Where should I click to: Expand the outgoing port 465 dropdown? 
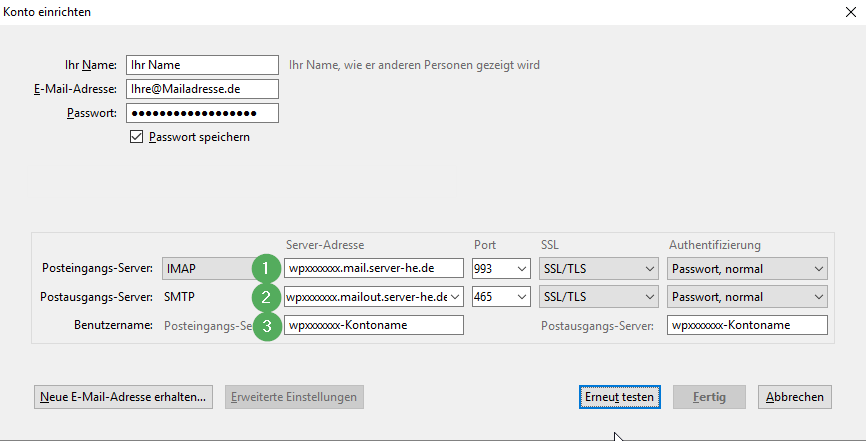click(x=501, y=297)
